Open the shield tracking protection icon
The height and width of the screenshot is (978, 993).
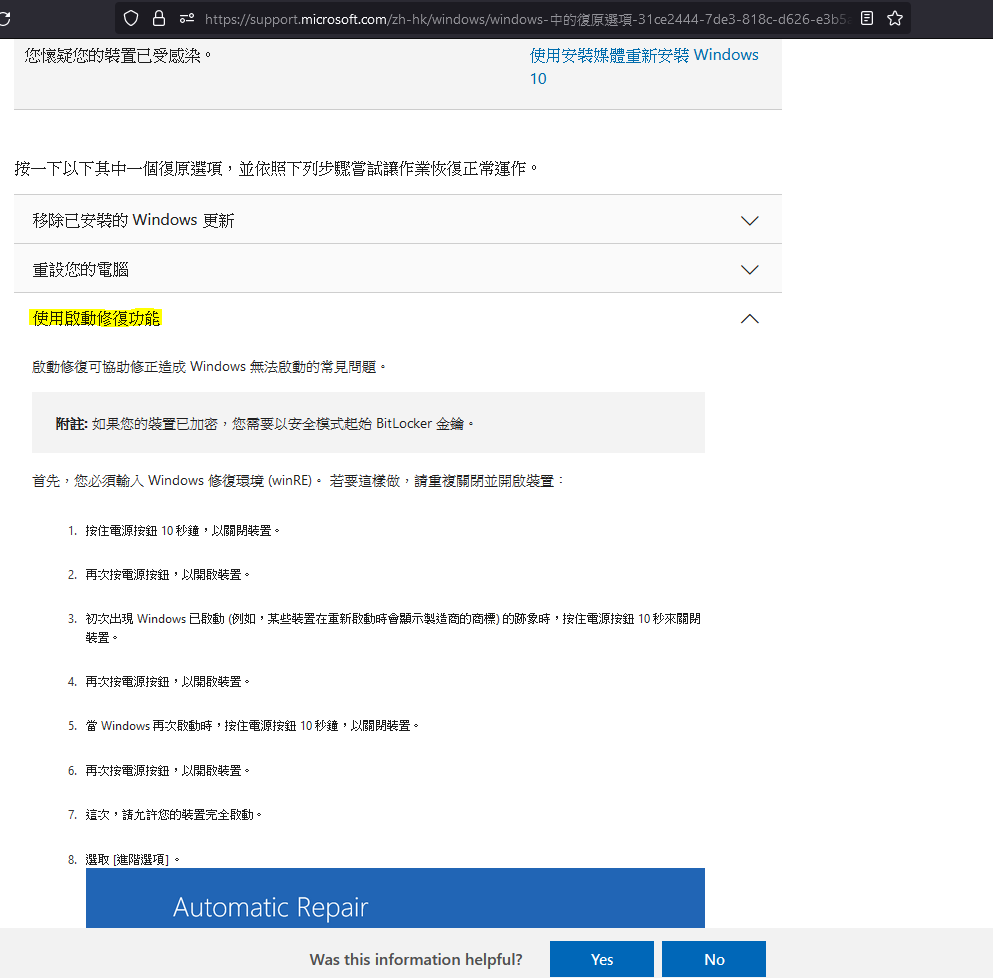(x=130, y=18)
